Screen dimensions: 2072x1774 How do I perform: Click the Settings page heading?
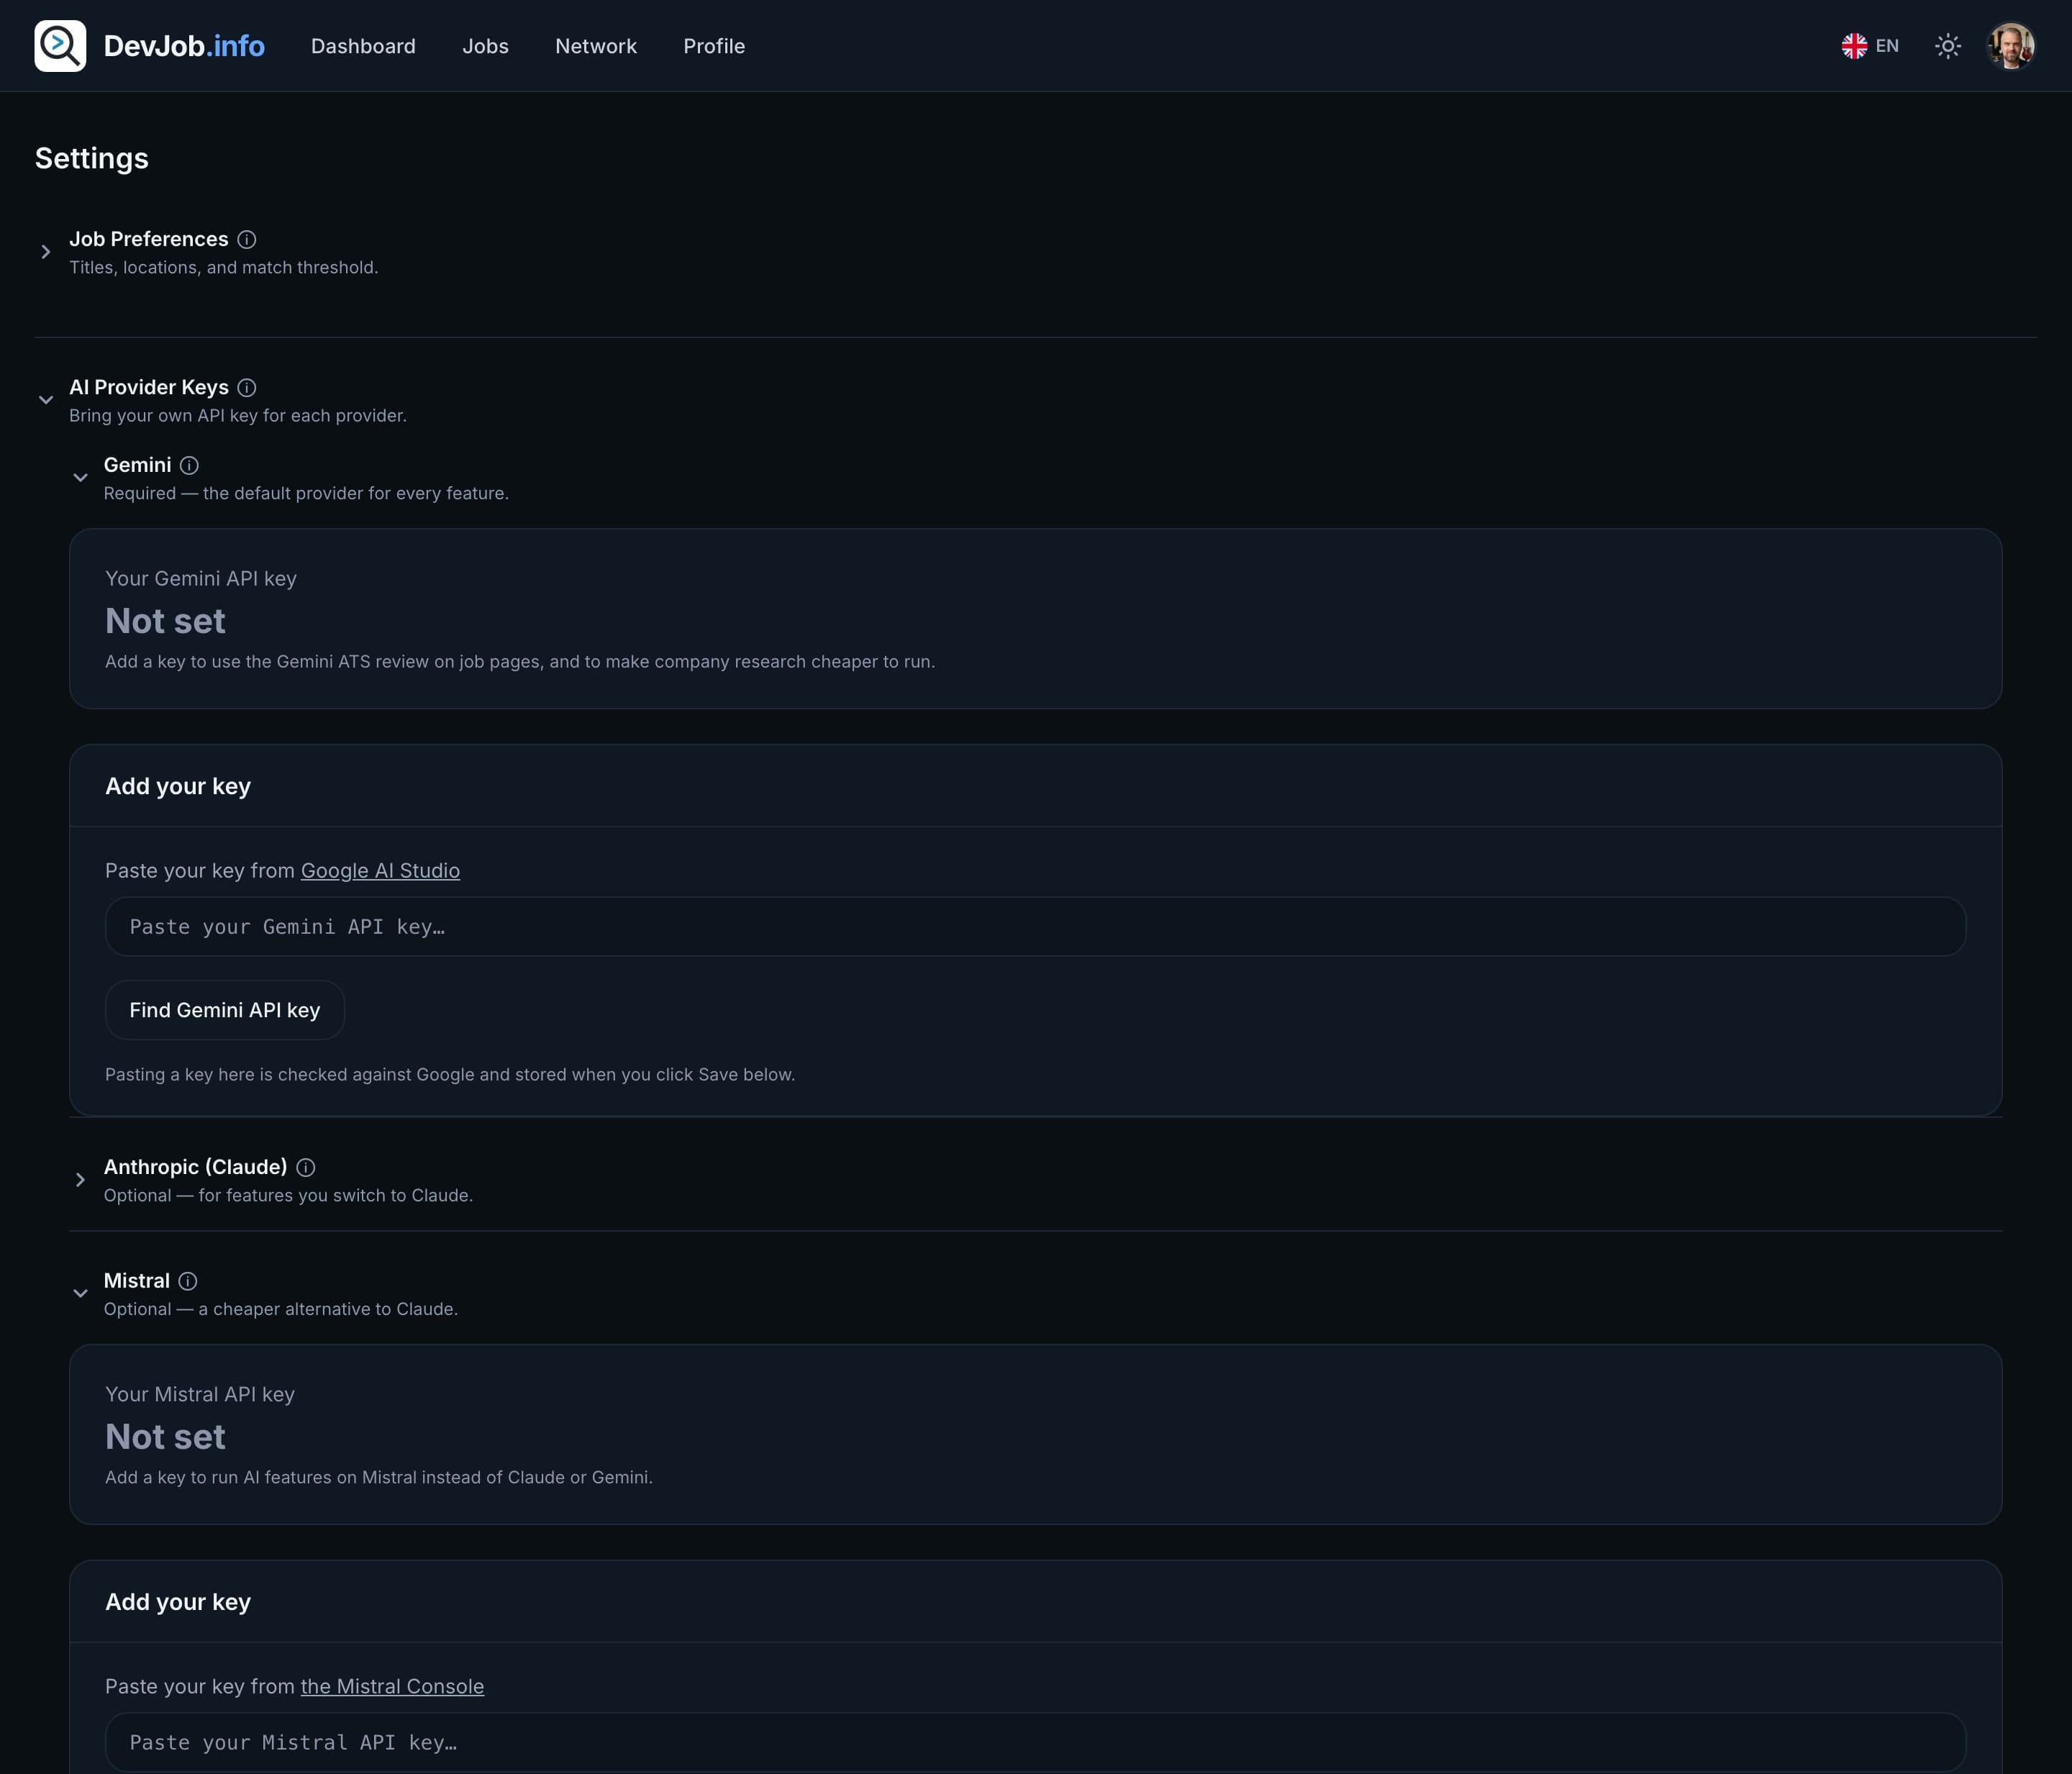[92, 158]
